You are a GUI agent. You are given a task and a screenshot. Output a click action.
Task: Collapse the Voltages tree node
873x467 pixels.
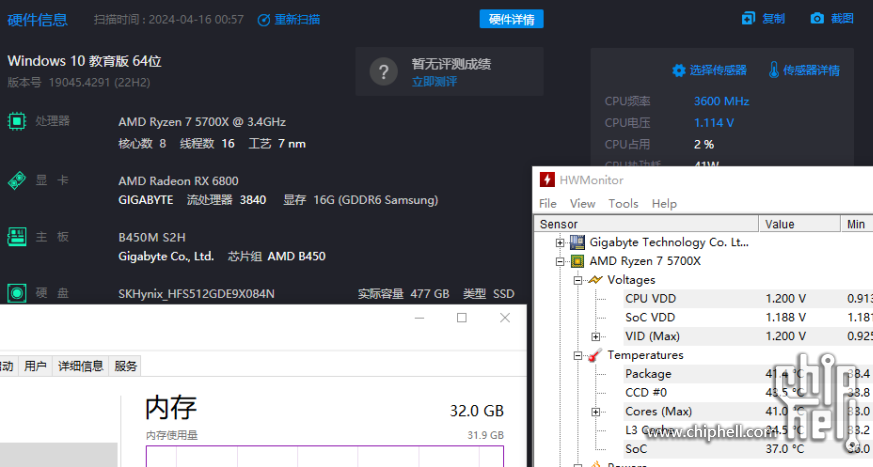578,281
